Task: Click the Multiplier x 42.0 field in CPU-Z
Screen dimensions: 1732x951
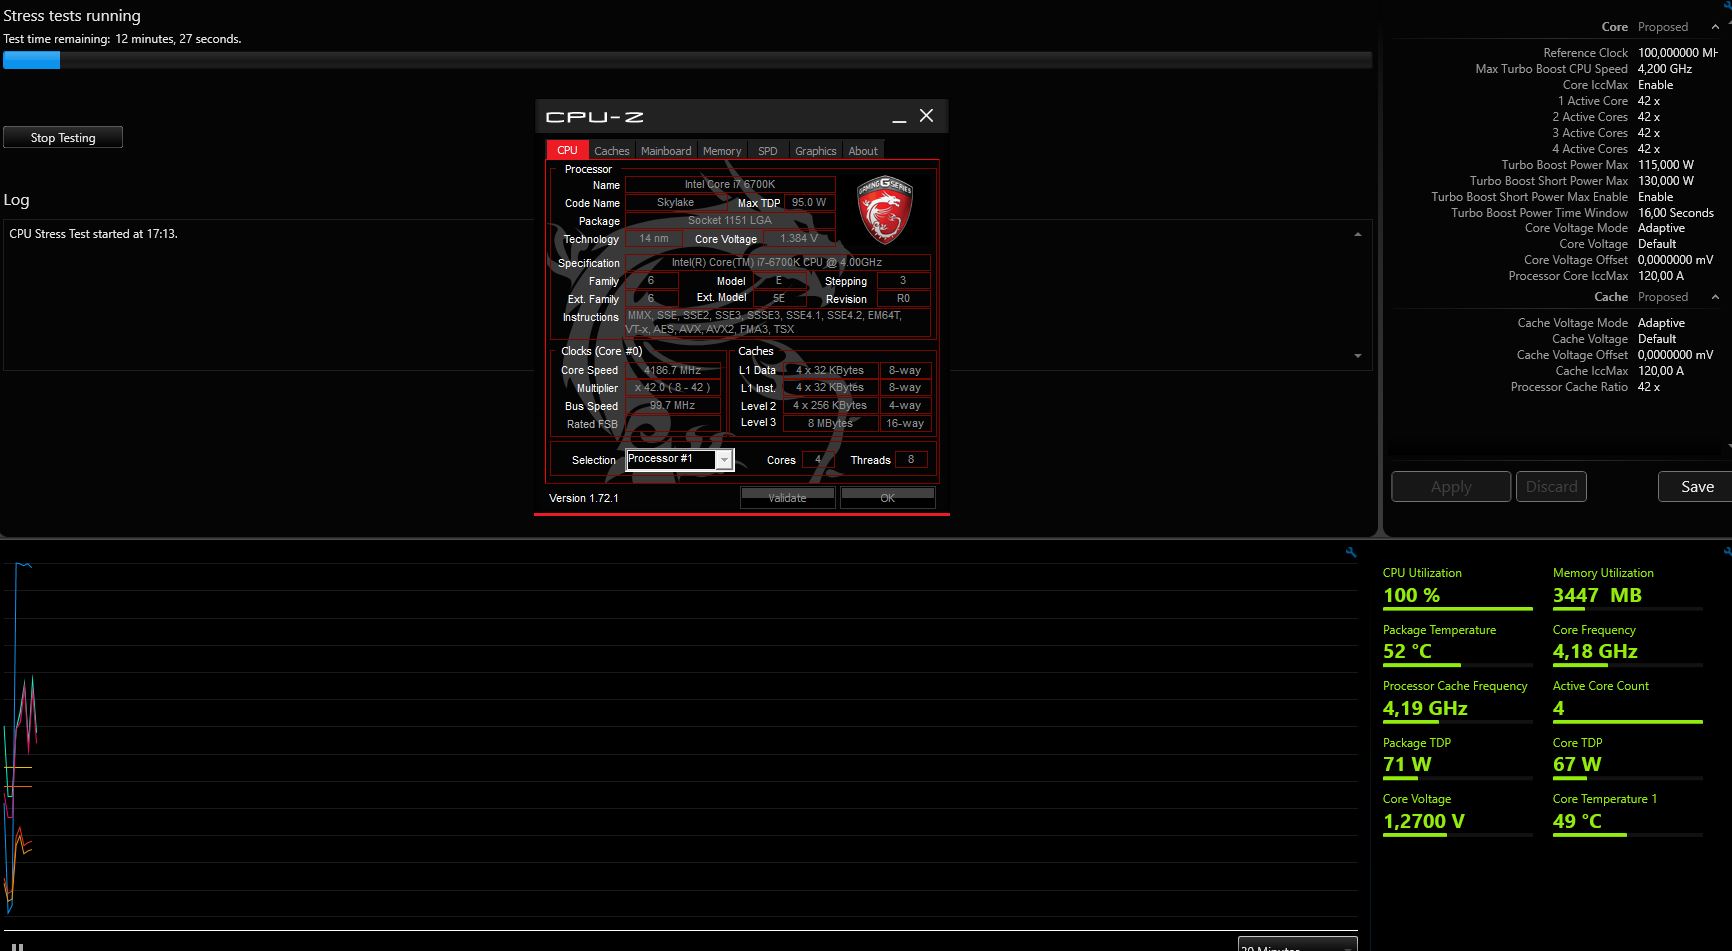Action: (x=673, y=388)
